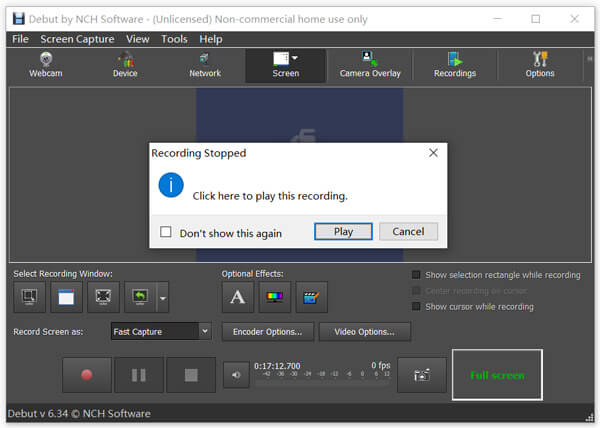This screenshot has width=600, height=428.
Task: Expand the Fast Capture dropdown
Action: tap(204, 332)
